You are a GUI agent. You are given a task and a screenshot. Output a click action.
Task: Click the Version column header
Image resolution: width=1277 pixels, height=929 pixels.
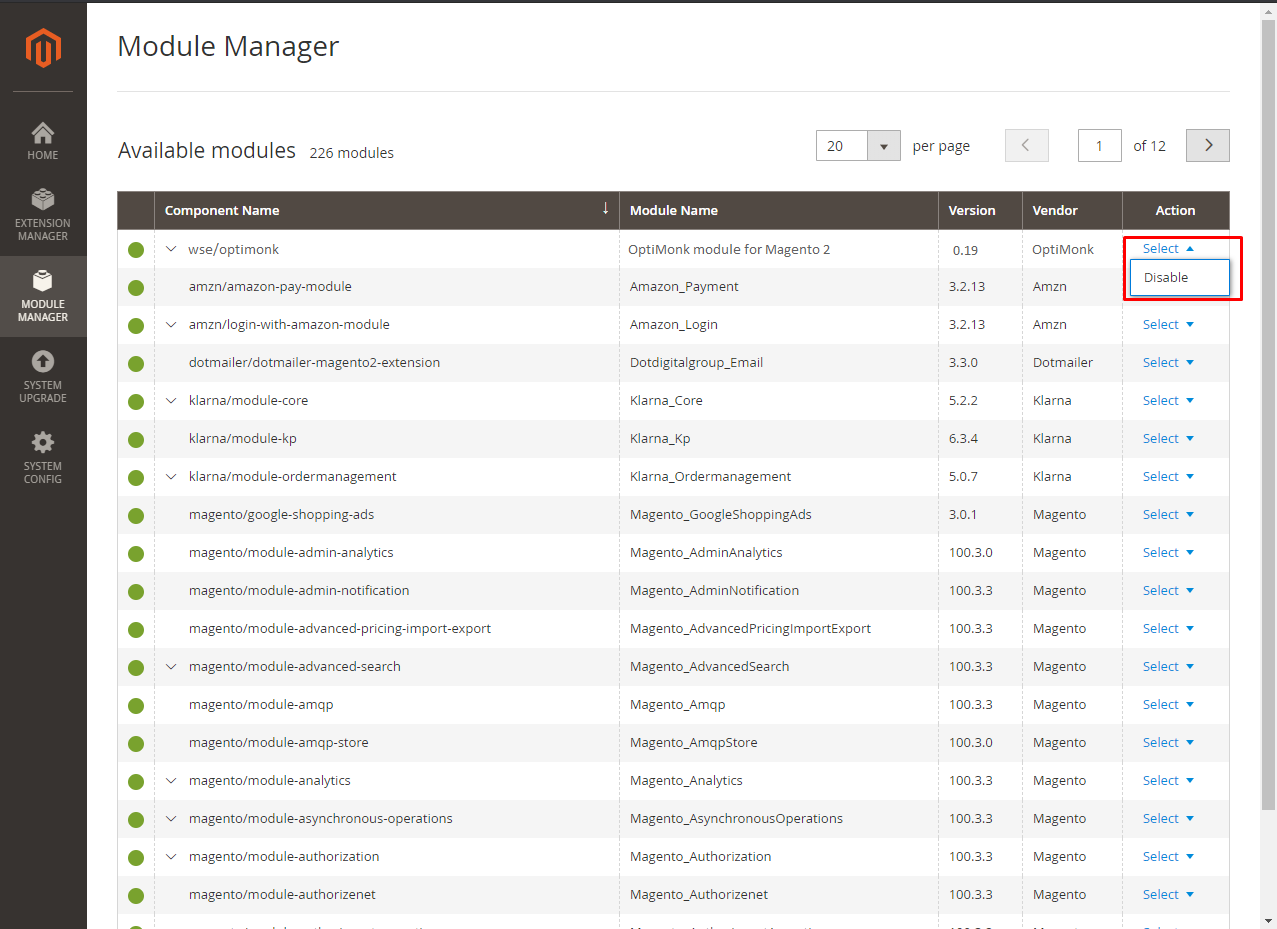[x=980, y=210]
